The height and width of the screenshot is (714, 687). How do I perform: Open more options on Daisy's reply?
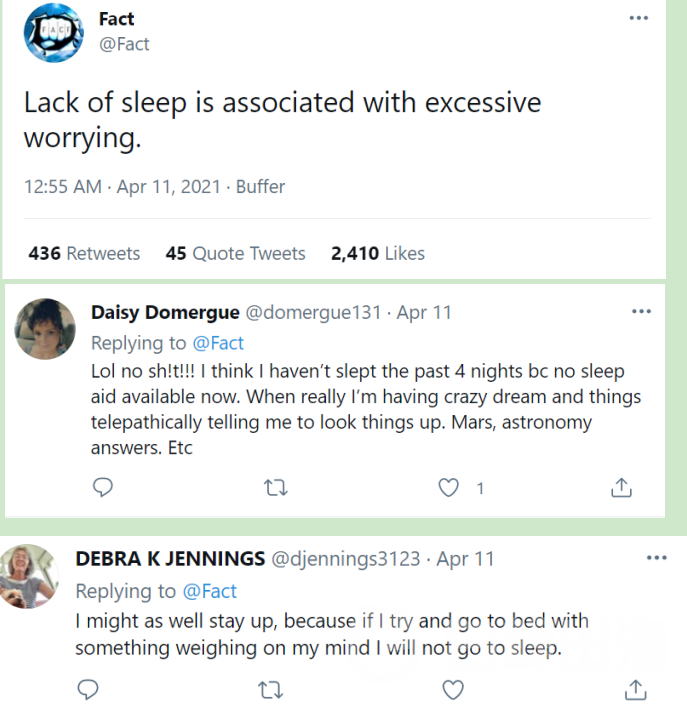click(641, 311)
